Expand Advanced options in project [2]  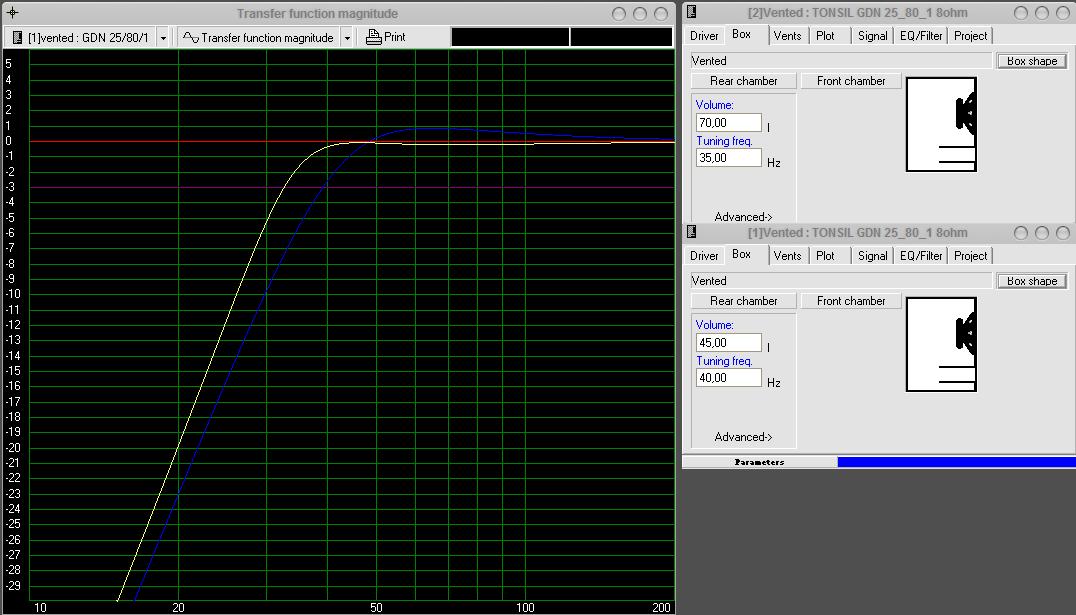[x=743, y=217]
